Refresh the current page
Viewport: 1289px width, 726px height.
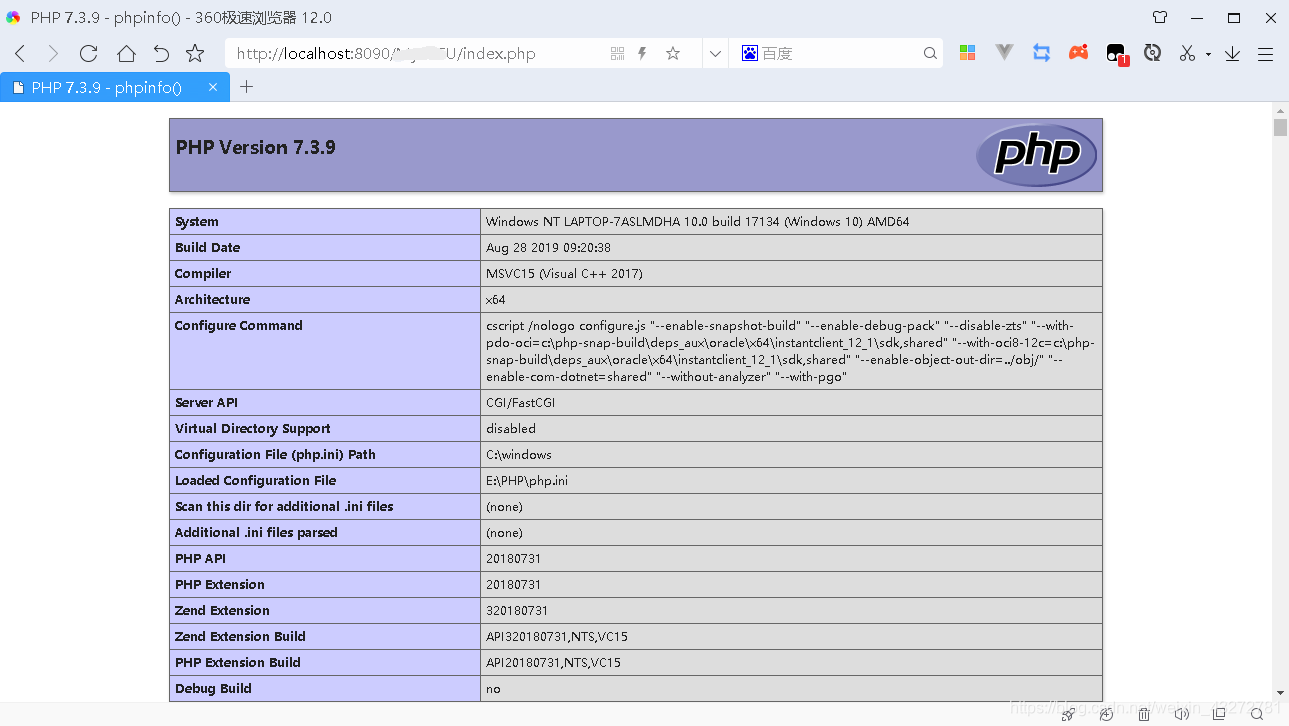point(88,53)
